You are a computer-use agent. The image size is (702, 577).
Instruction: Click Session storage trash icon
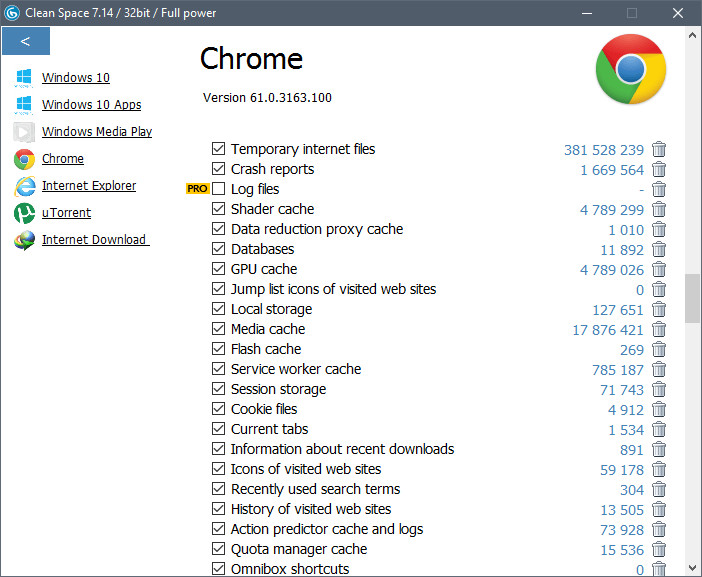[x=659, y=389]
